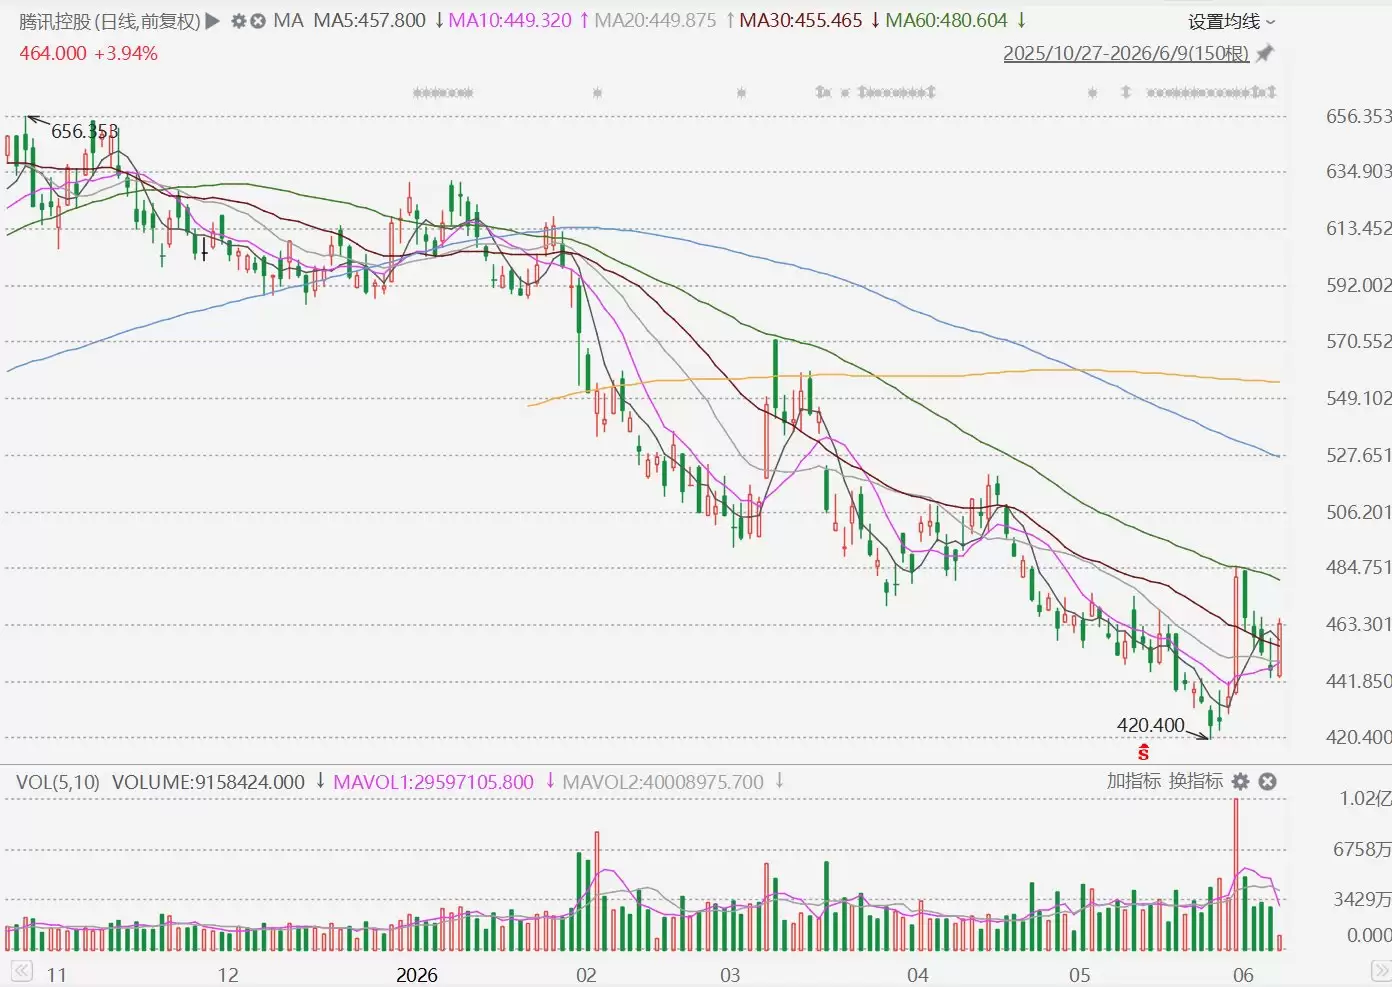
Task: Click the play arrow after 腾讯控股 title
Action: click(212, 21)
